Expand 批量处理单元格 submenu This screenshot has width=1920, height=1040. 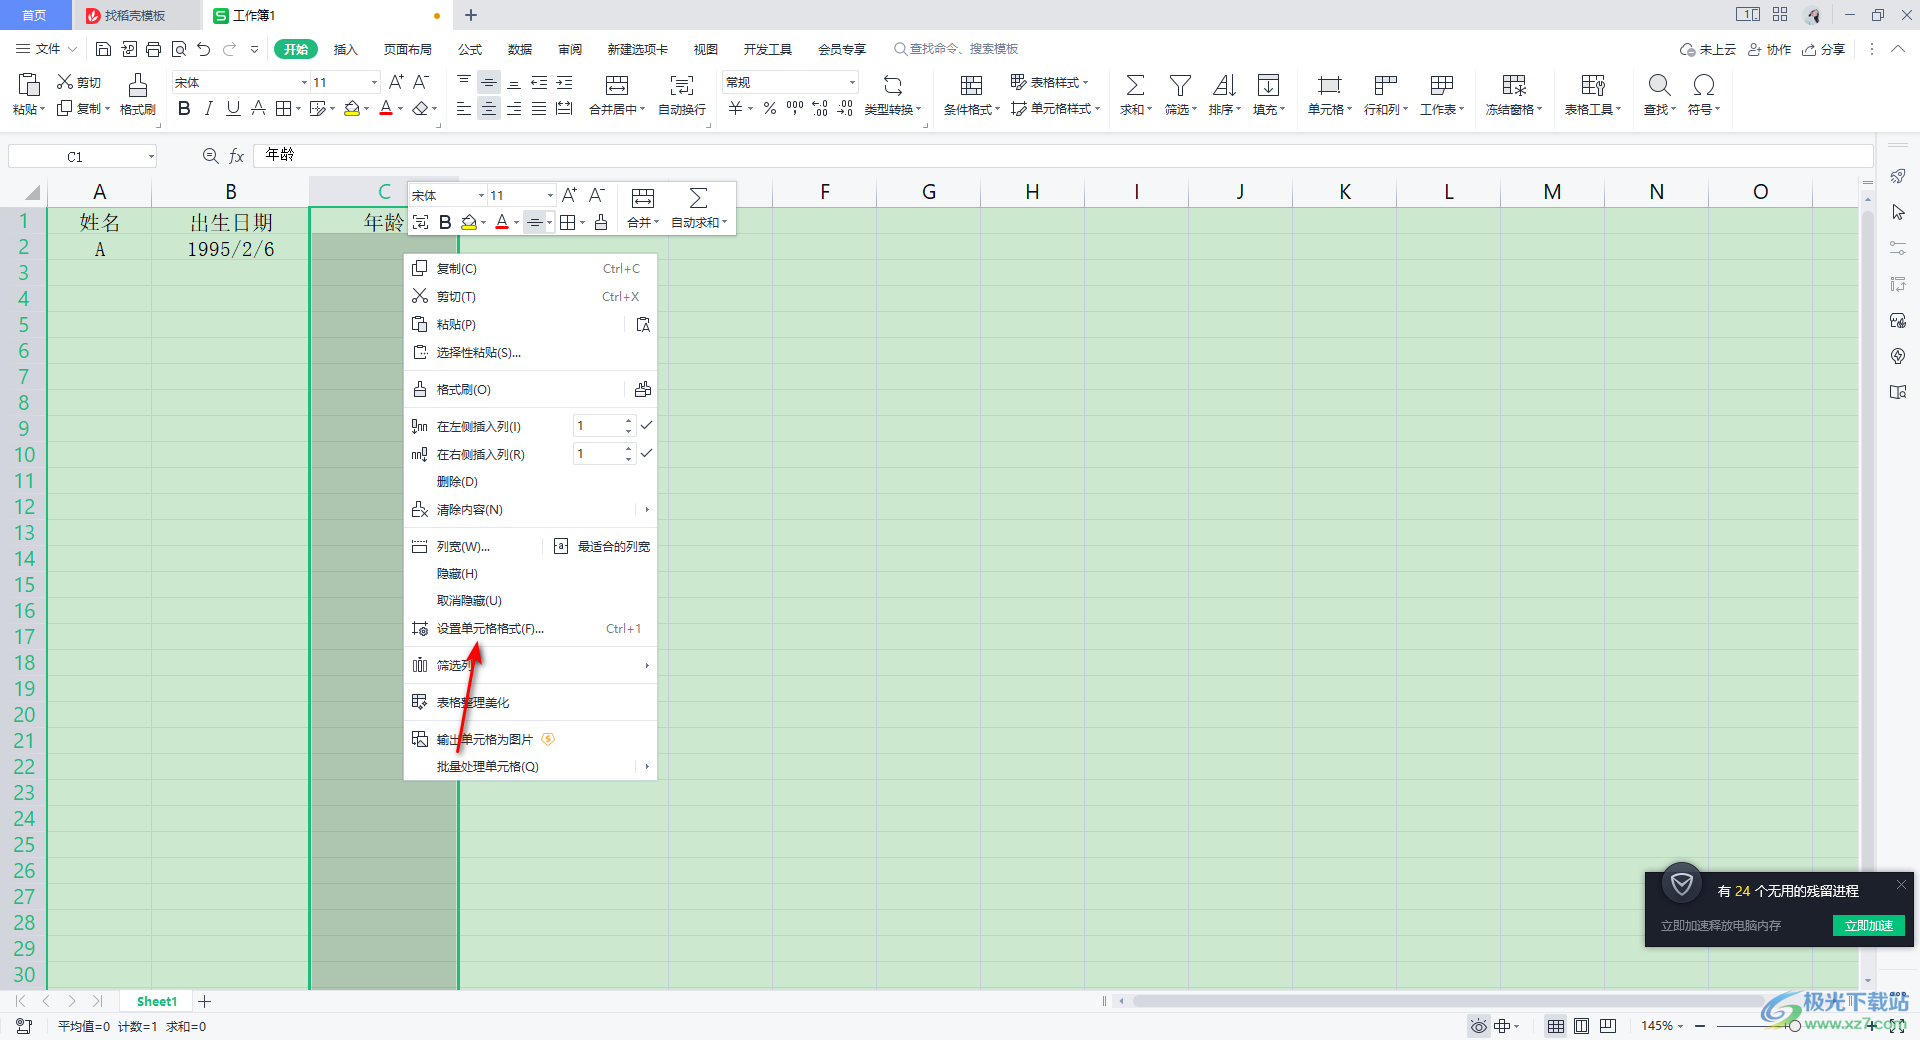click(647, 766)
